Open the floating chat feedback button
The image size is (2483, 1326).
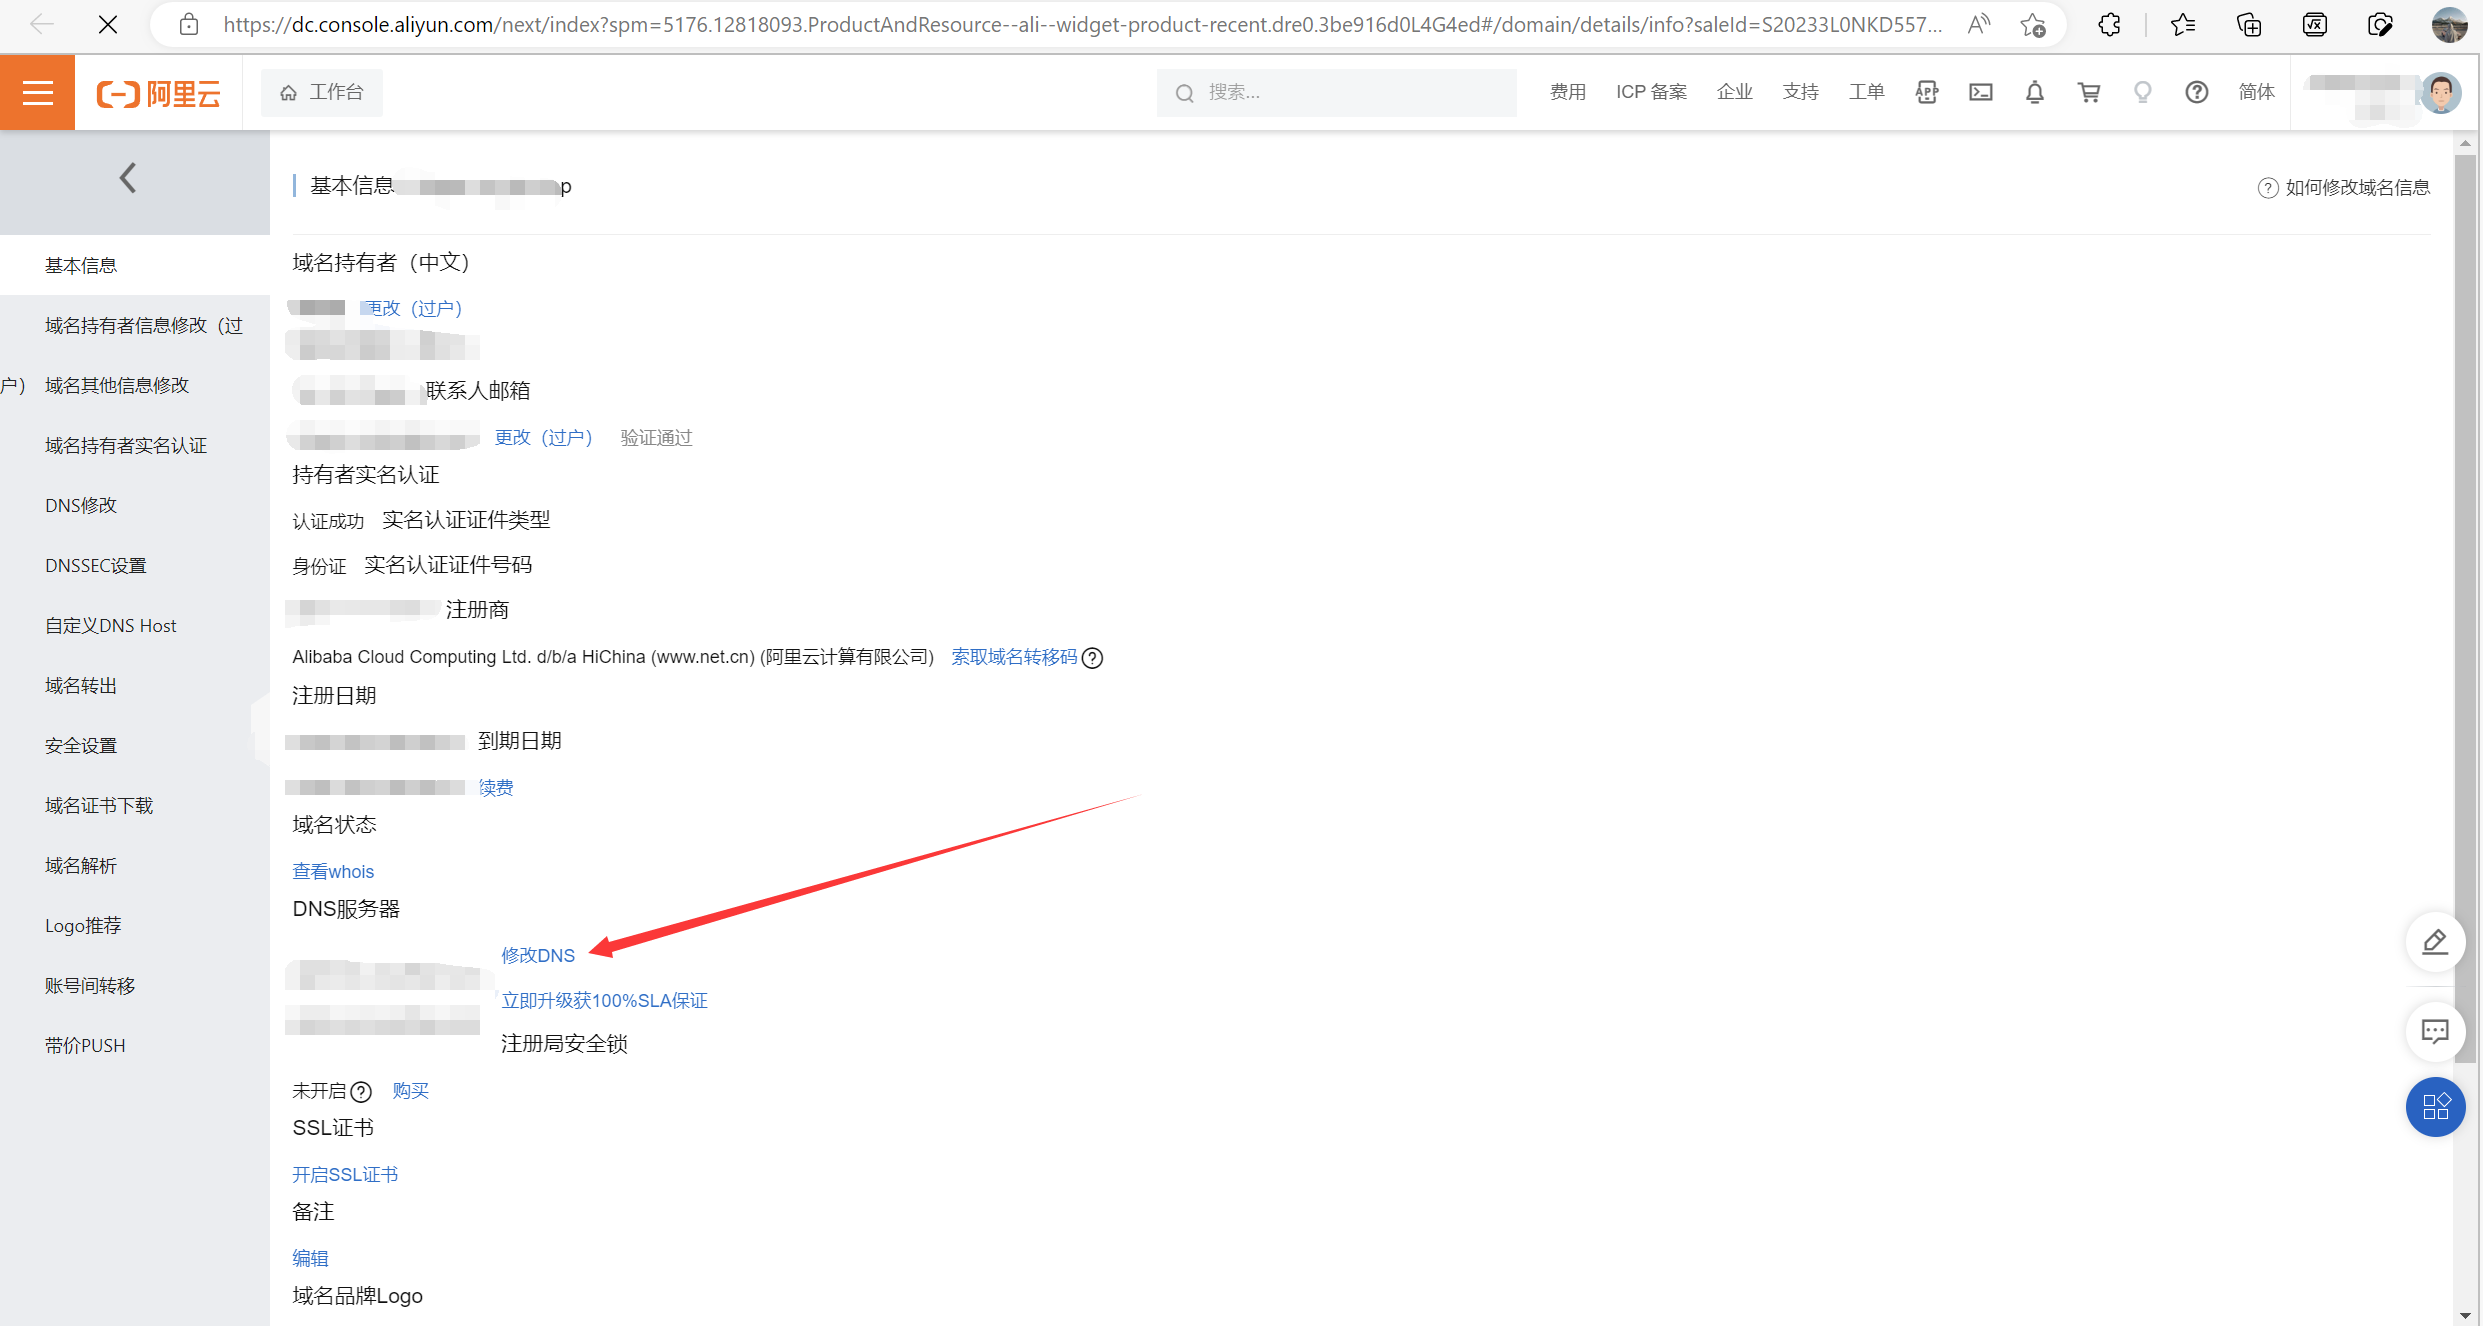click(x=2435, y=1031)
